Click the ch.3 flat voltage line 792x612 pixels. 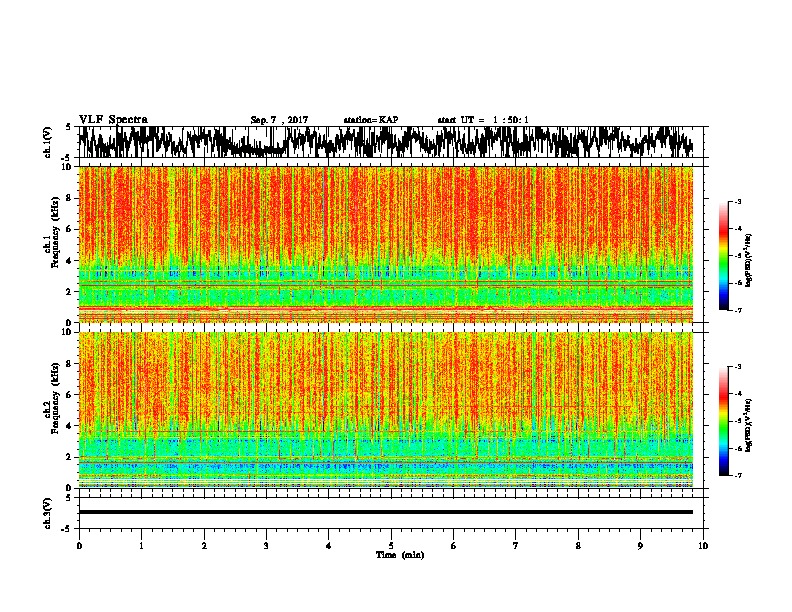[x=386, y=512]
